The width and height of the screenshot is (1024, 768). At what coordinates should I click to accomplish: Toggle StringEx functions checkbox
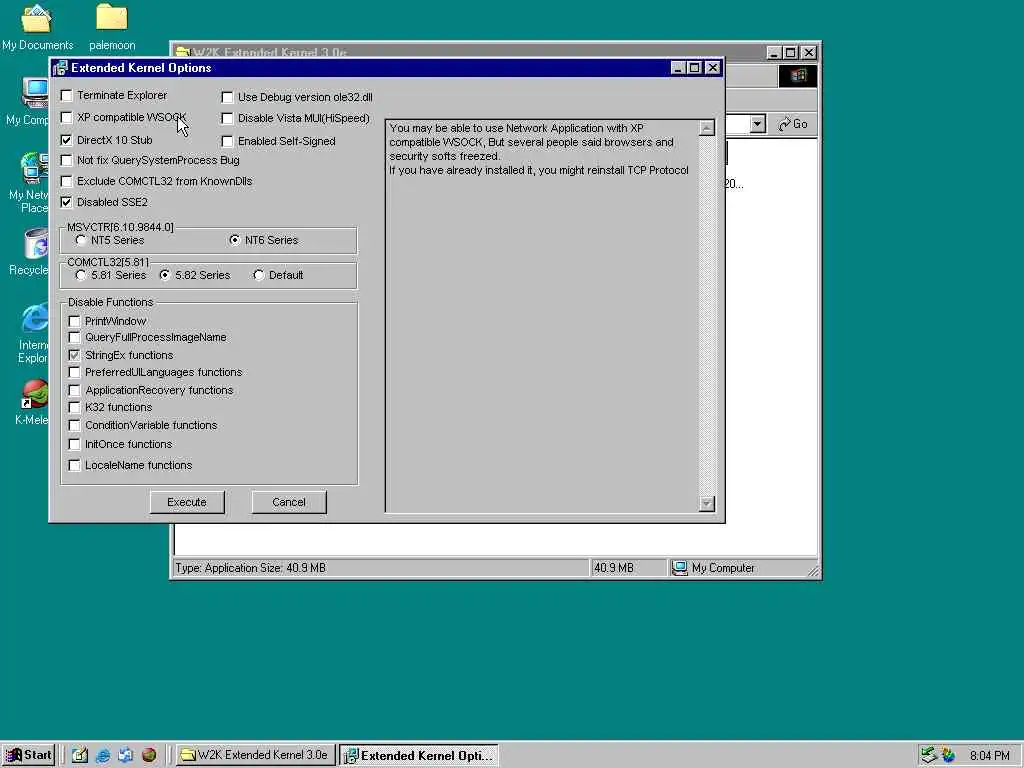(74, 355)
